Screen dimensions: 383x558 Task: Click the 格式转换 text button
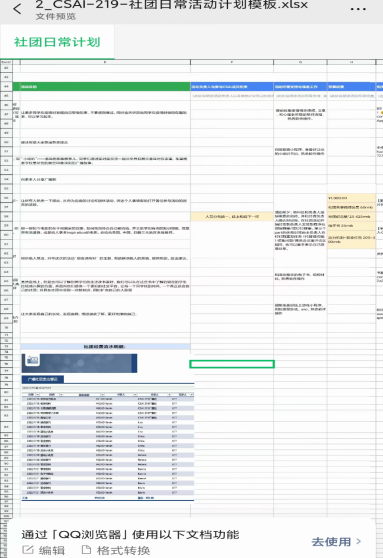tap(123, 550)
